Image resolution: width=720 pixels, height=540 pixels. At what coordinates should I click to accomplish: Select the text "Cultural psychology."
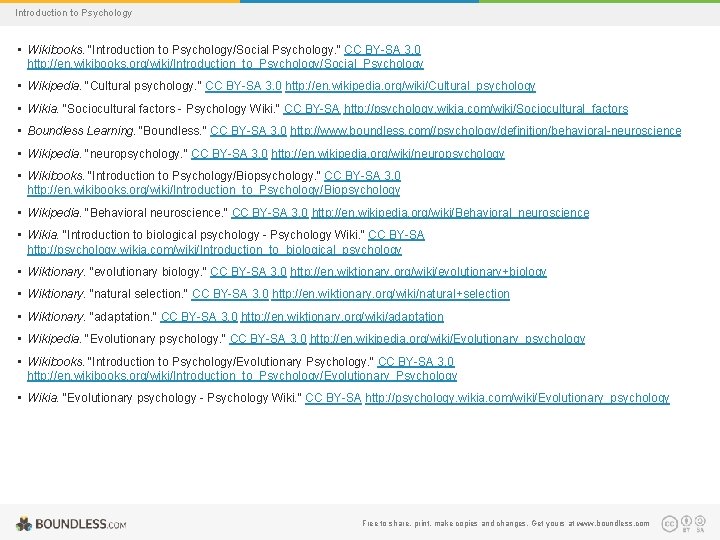point(143,86)
